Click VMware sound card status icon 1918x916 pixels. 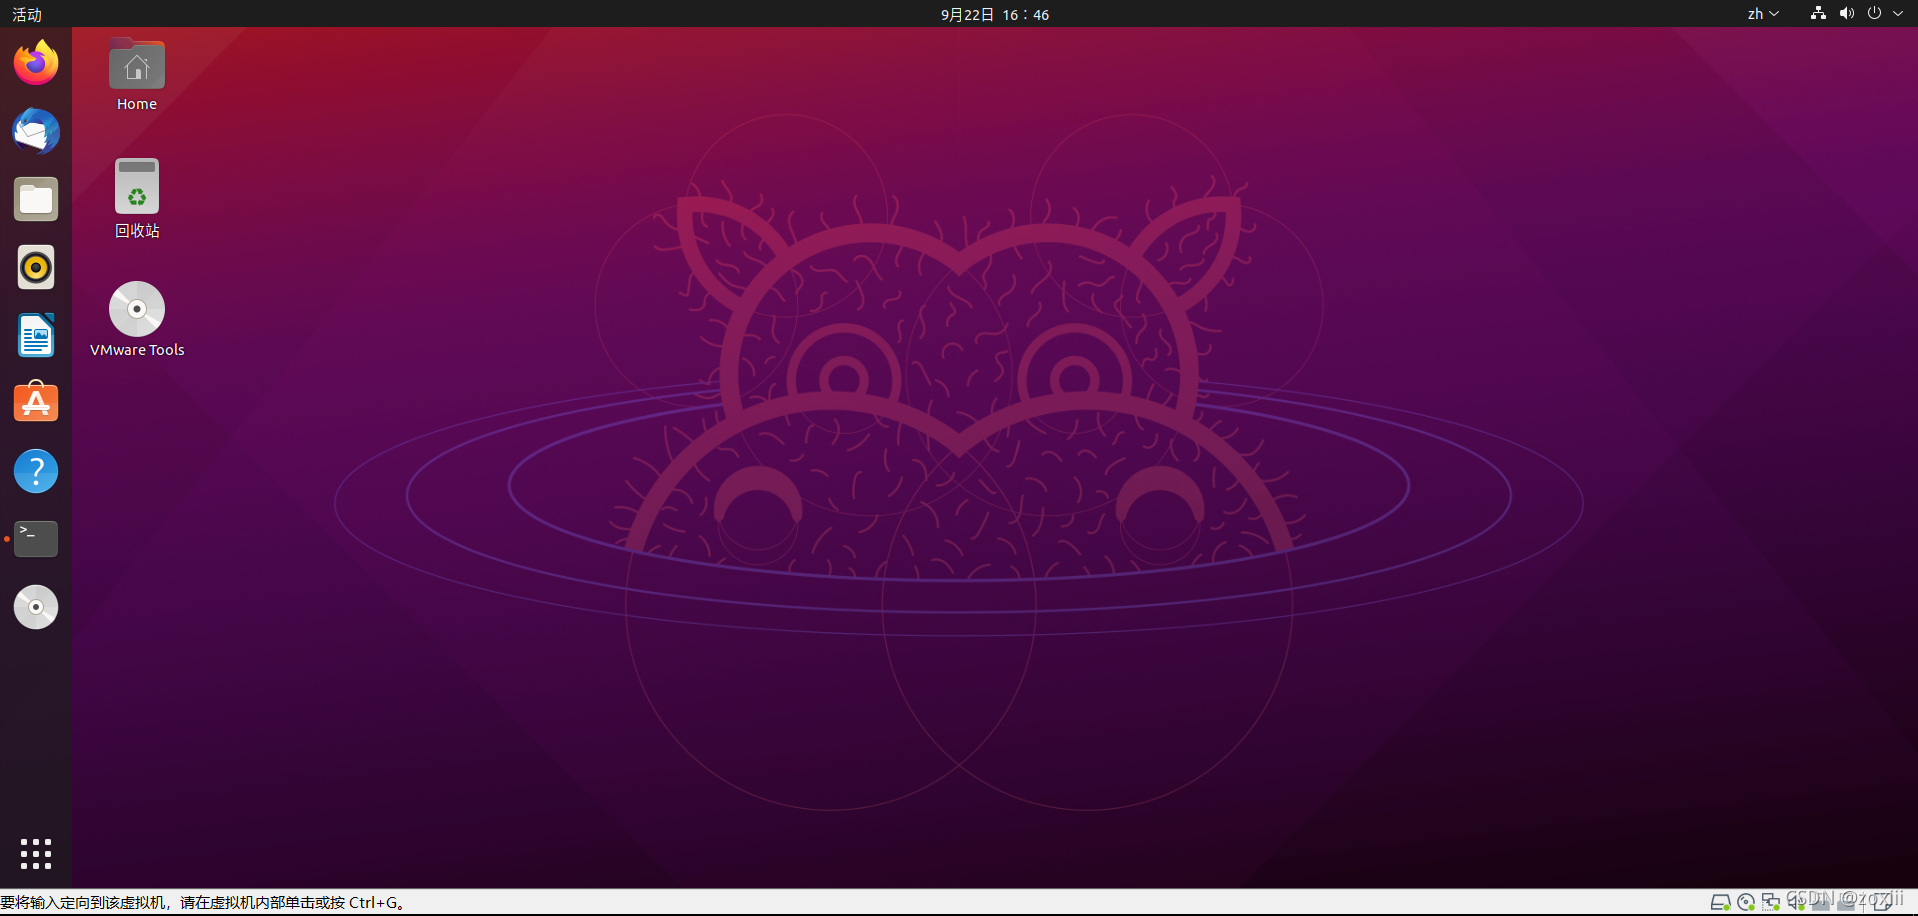tap(1796, 903)
